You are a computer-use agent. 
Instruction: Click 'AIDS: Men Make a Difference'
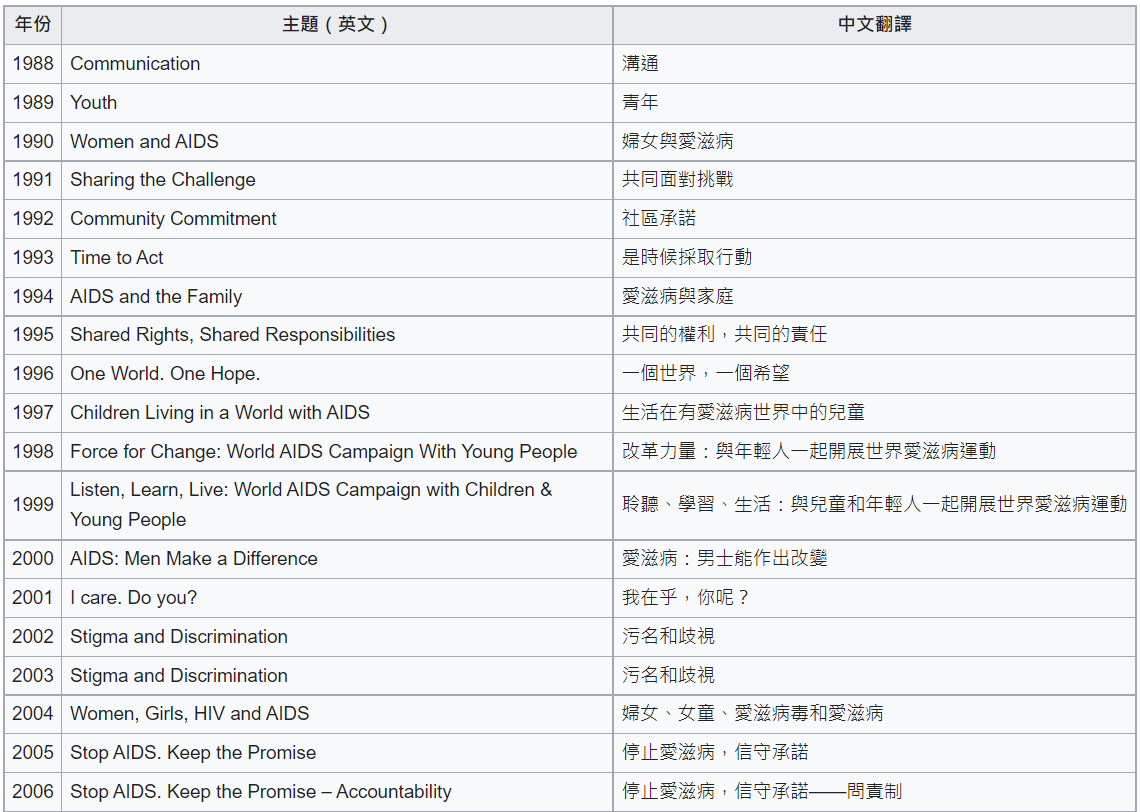click(194, 558)
